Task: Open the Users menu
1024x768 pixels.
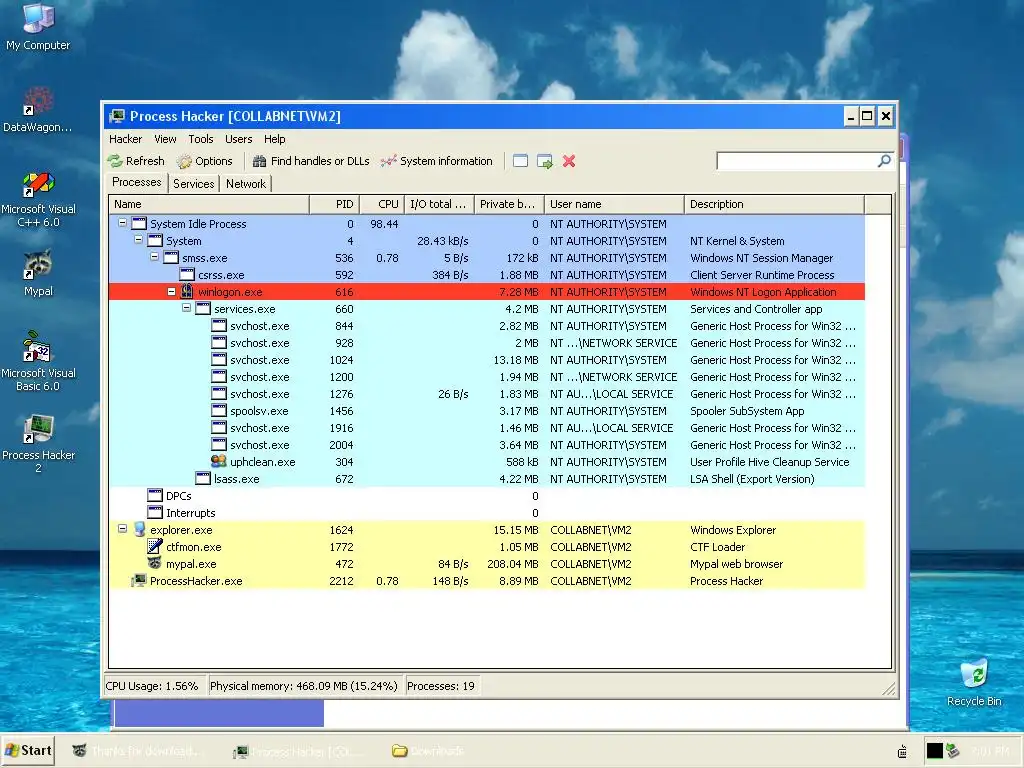Action: click(x=238, y=139)
